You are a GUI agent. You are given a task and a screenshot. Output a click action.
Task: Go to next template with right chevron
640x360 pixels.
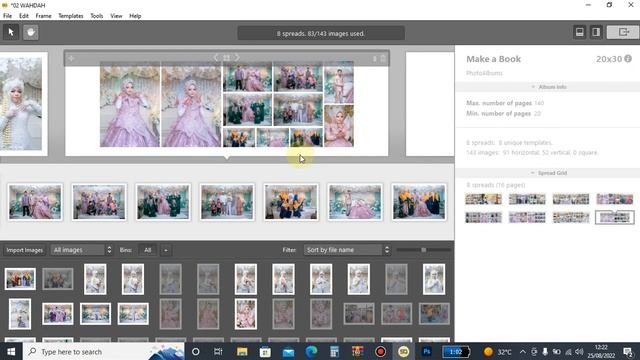click(x=237, y=58)
